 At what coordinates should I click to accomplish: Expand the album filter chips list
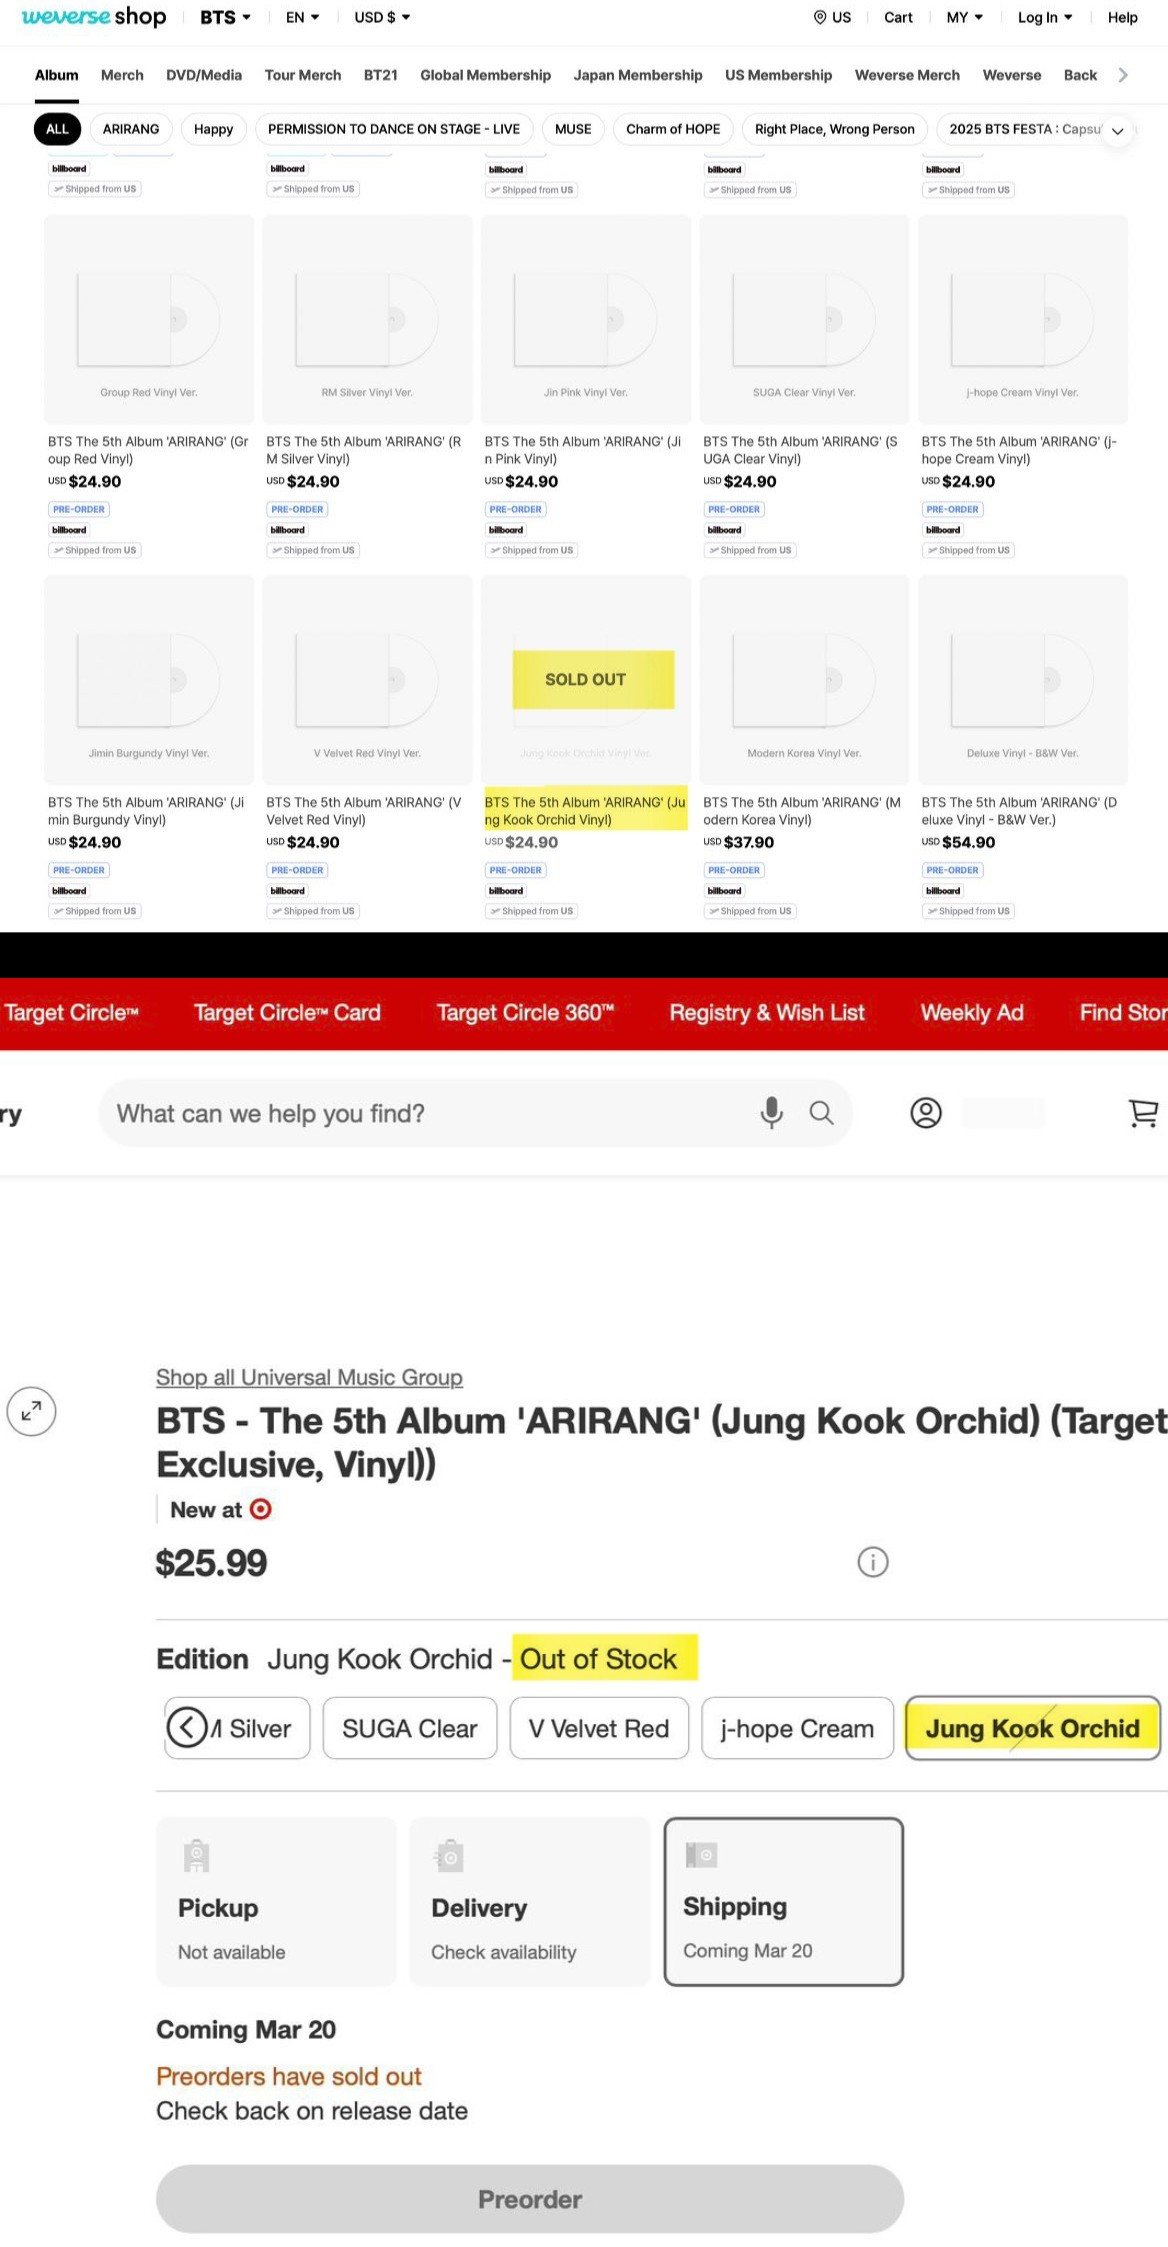(1117, 130)
